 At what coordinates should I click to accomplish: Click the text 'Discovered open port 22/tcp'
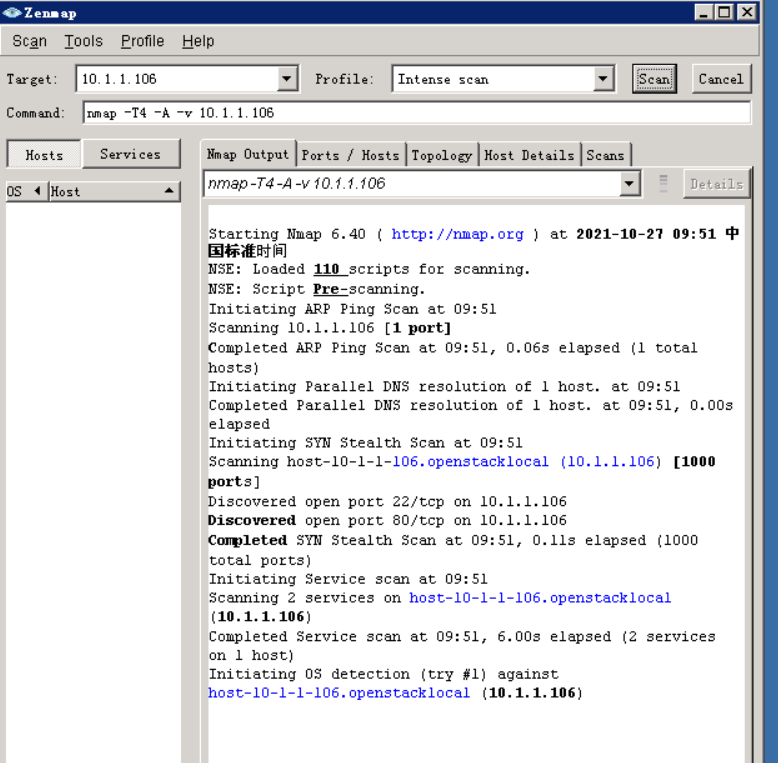[326, 502]
